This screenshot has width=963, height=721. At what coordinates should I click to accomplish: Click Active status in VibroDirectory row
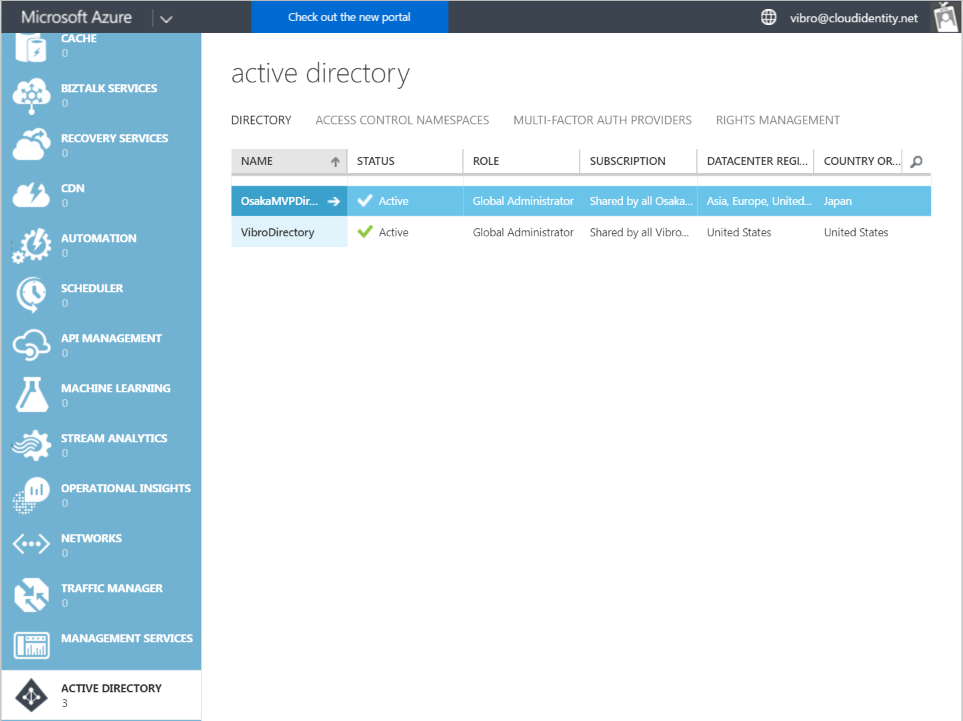point(394,232)
